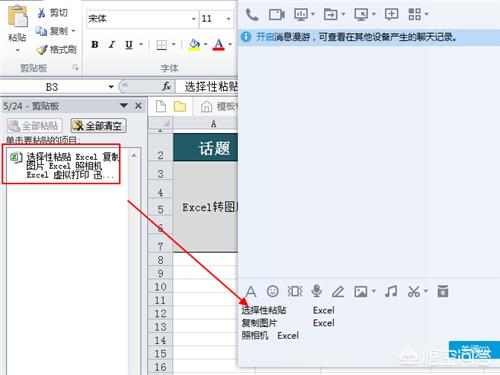Click the cell with Excel转图 text
The image size is (500, 375).
click(x=205, y=207)
